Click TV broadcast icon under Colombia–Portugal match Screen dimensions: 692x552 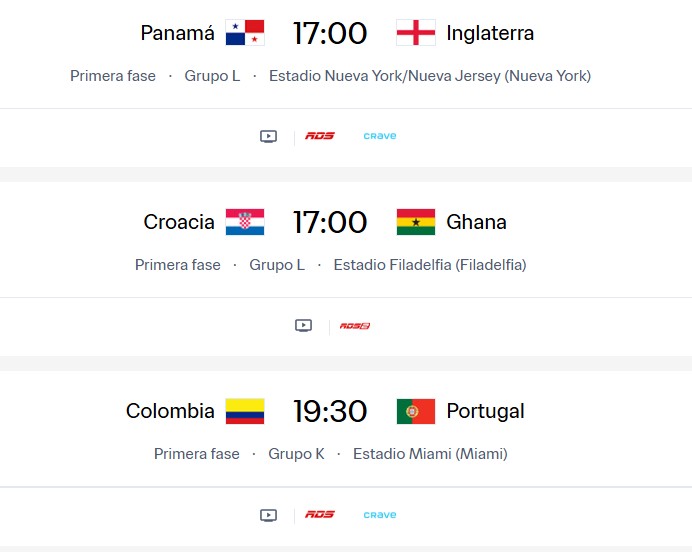268,515
